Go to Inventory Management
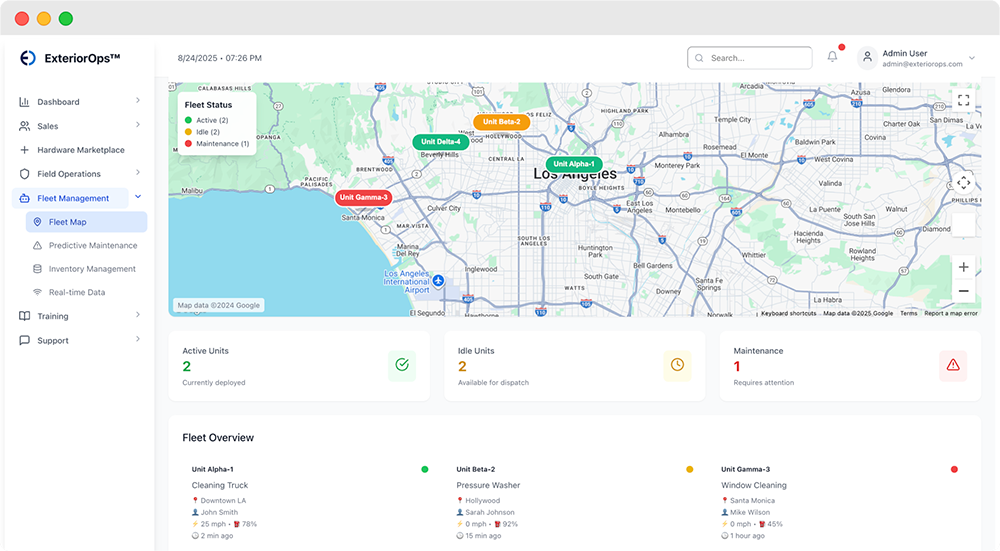This screenshot has width=1000, height=551. [x=91, y=269]
